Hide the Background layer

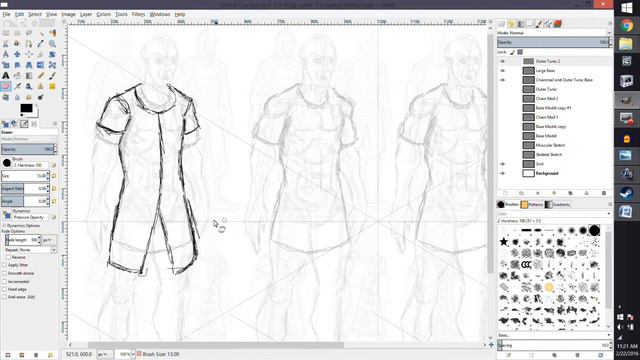502,173
